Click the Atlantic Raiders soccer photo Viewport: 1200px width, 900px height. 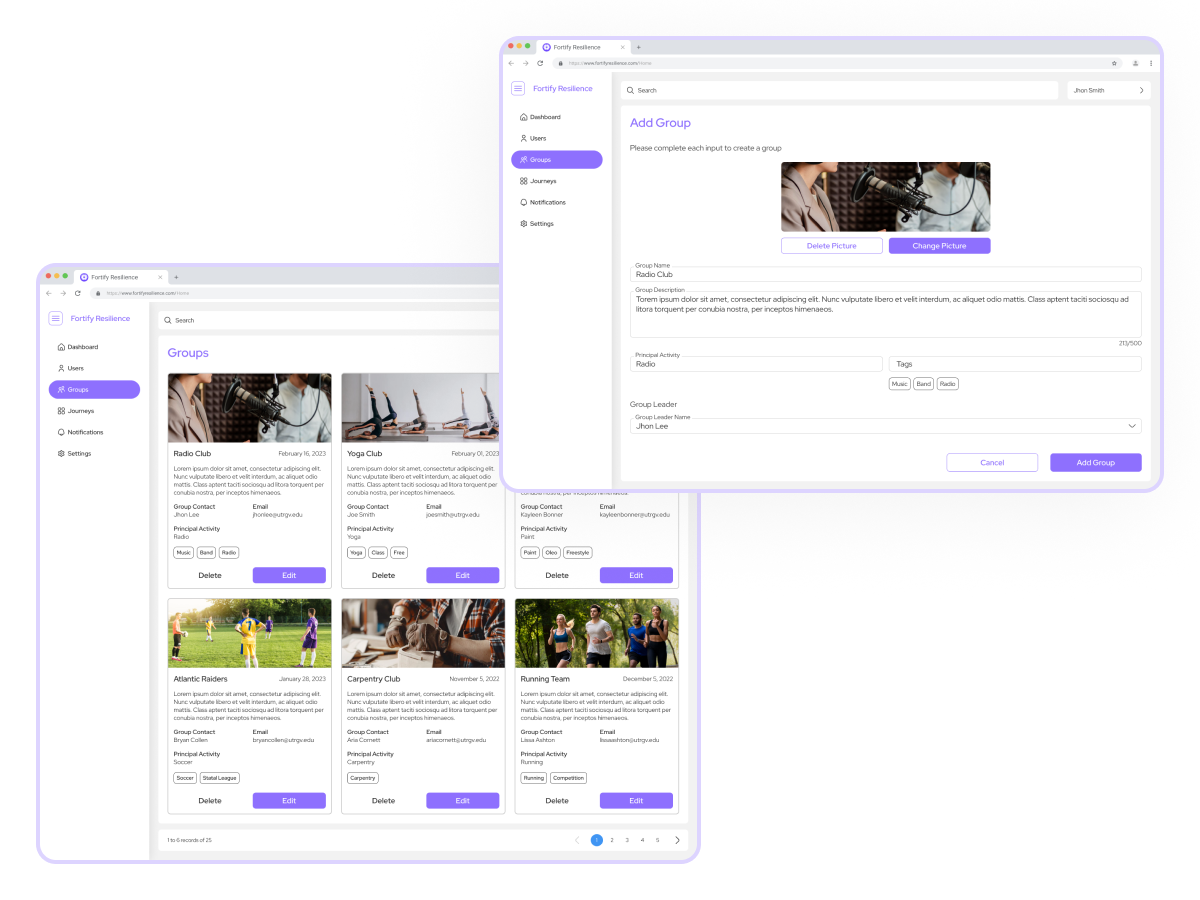pyautogui.click(x=250, y=634)
